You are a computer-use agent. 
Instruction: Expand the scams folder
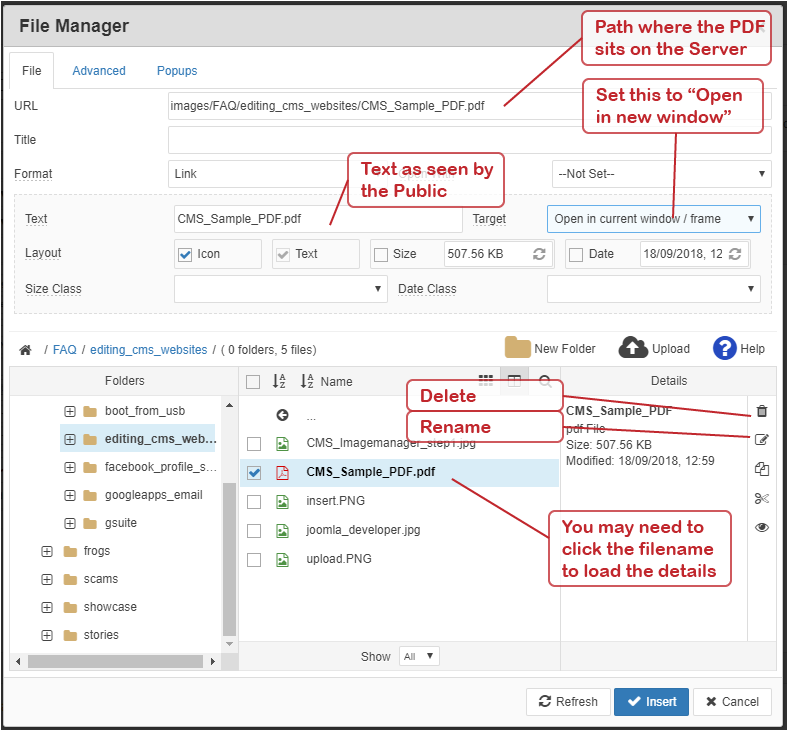[x=47, y=580]
